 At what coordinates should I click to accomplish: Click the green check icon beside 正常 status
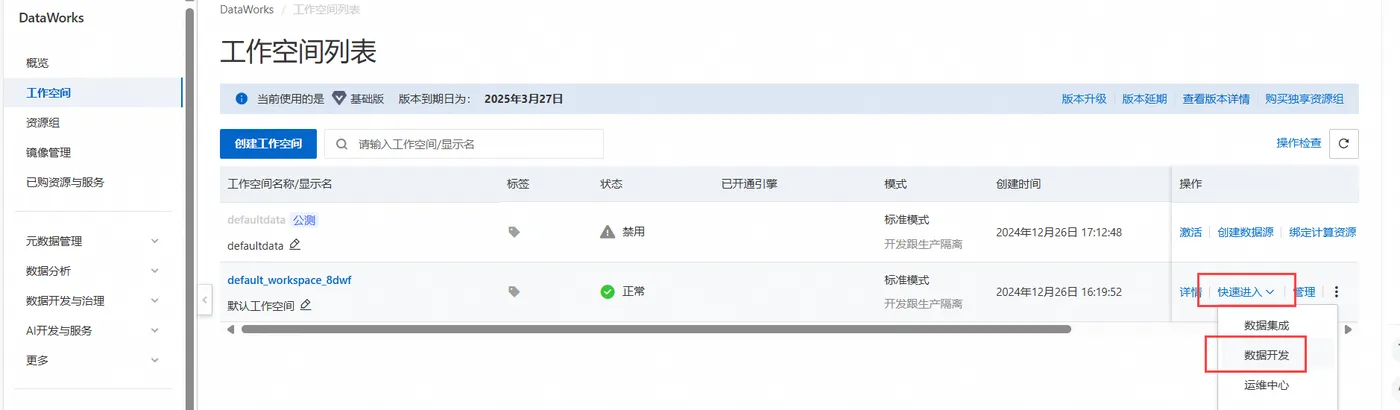pyautogui.click(x=607, y=292)
